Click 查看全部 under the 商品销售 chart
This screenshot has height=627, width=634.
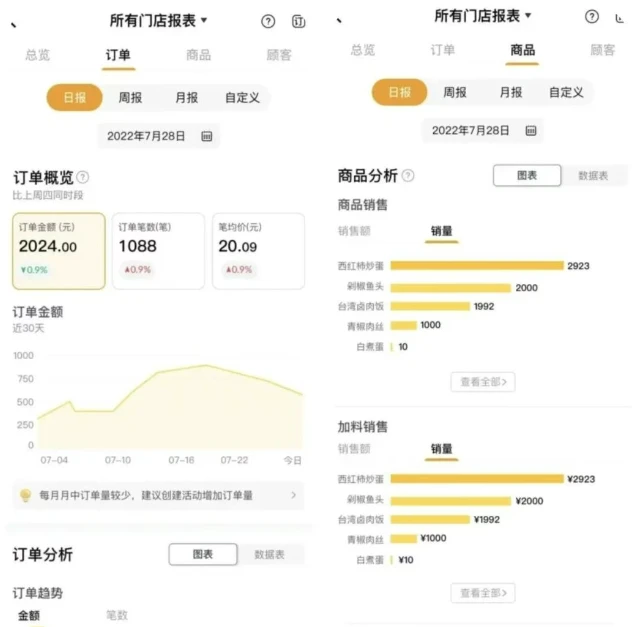(483, 381)
